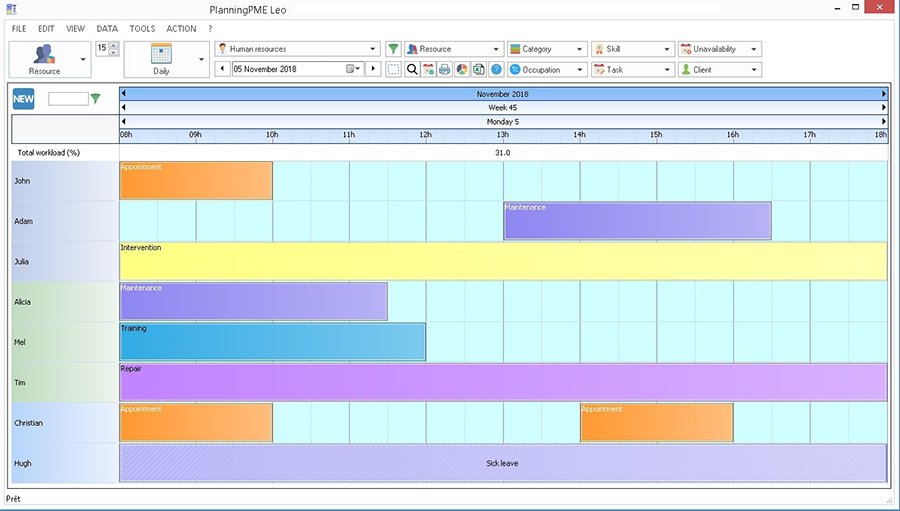Open the DATA menu

[x=107, y=29]
